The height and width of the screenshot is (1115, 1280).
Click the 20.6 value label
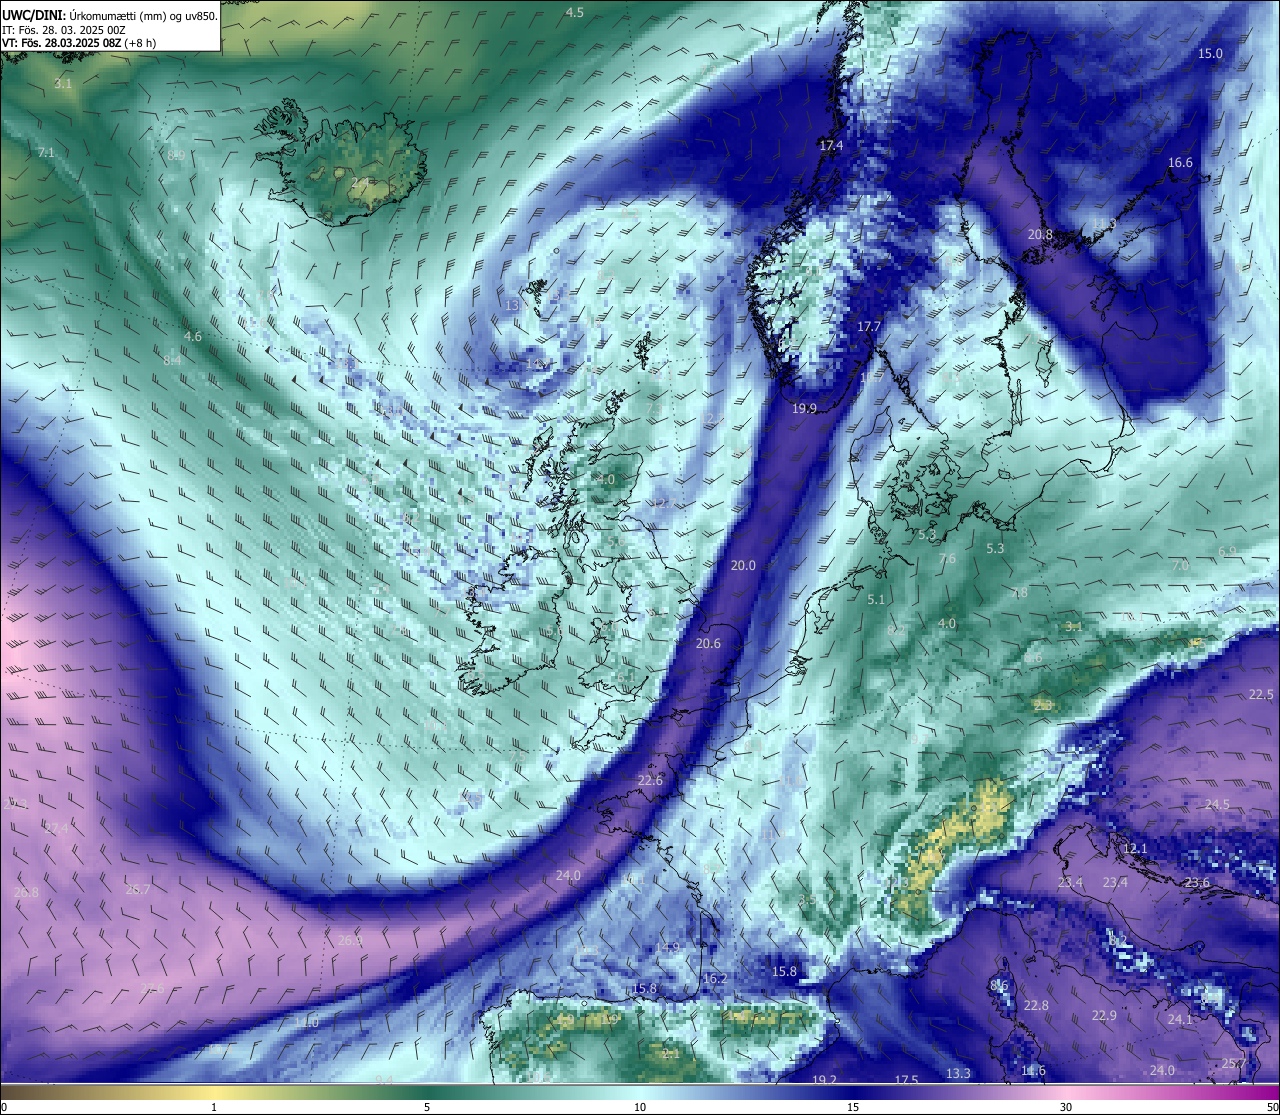[708, 644]
